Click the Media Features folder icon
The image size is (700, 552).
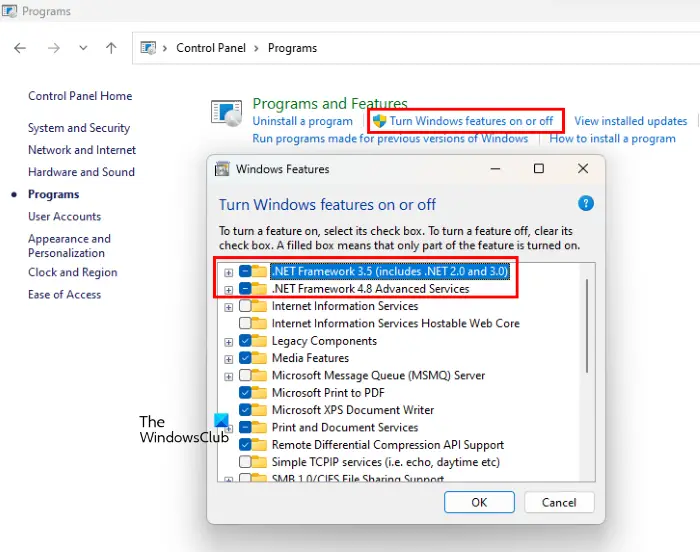click(259, 358)
